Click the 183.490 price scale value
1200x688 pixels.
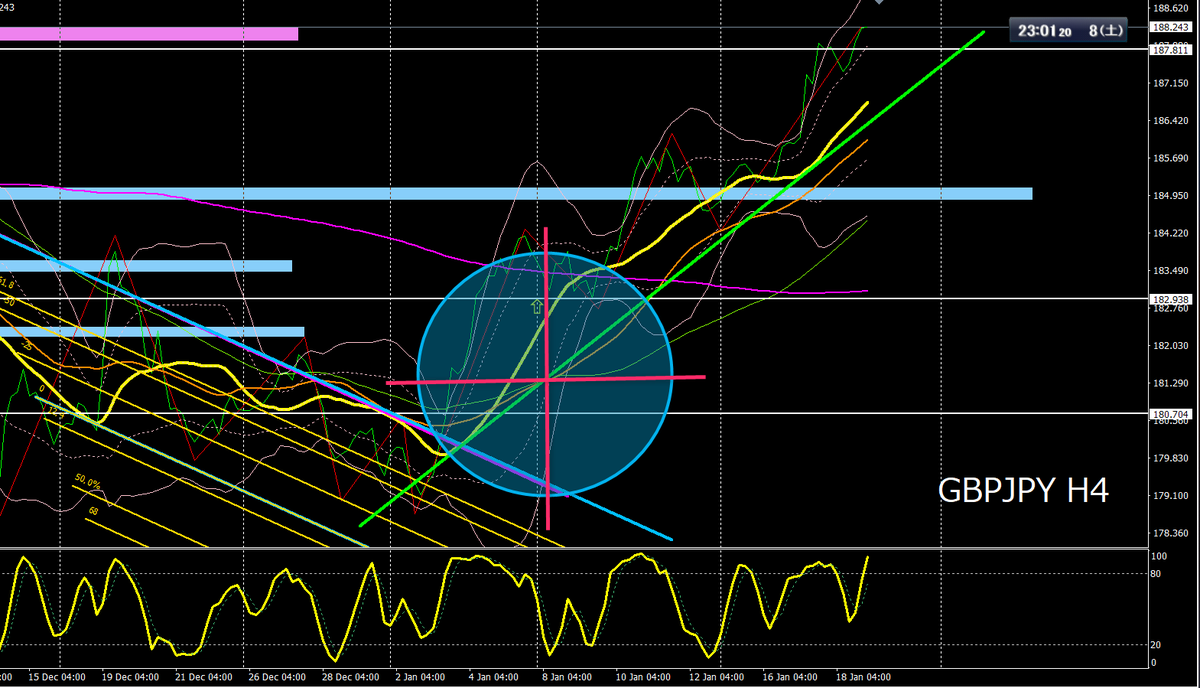pyautogui.click(x=1171, y=271)
